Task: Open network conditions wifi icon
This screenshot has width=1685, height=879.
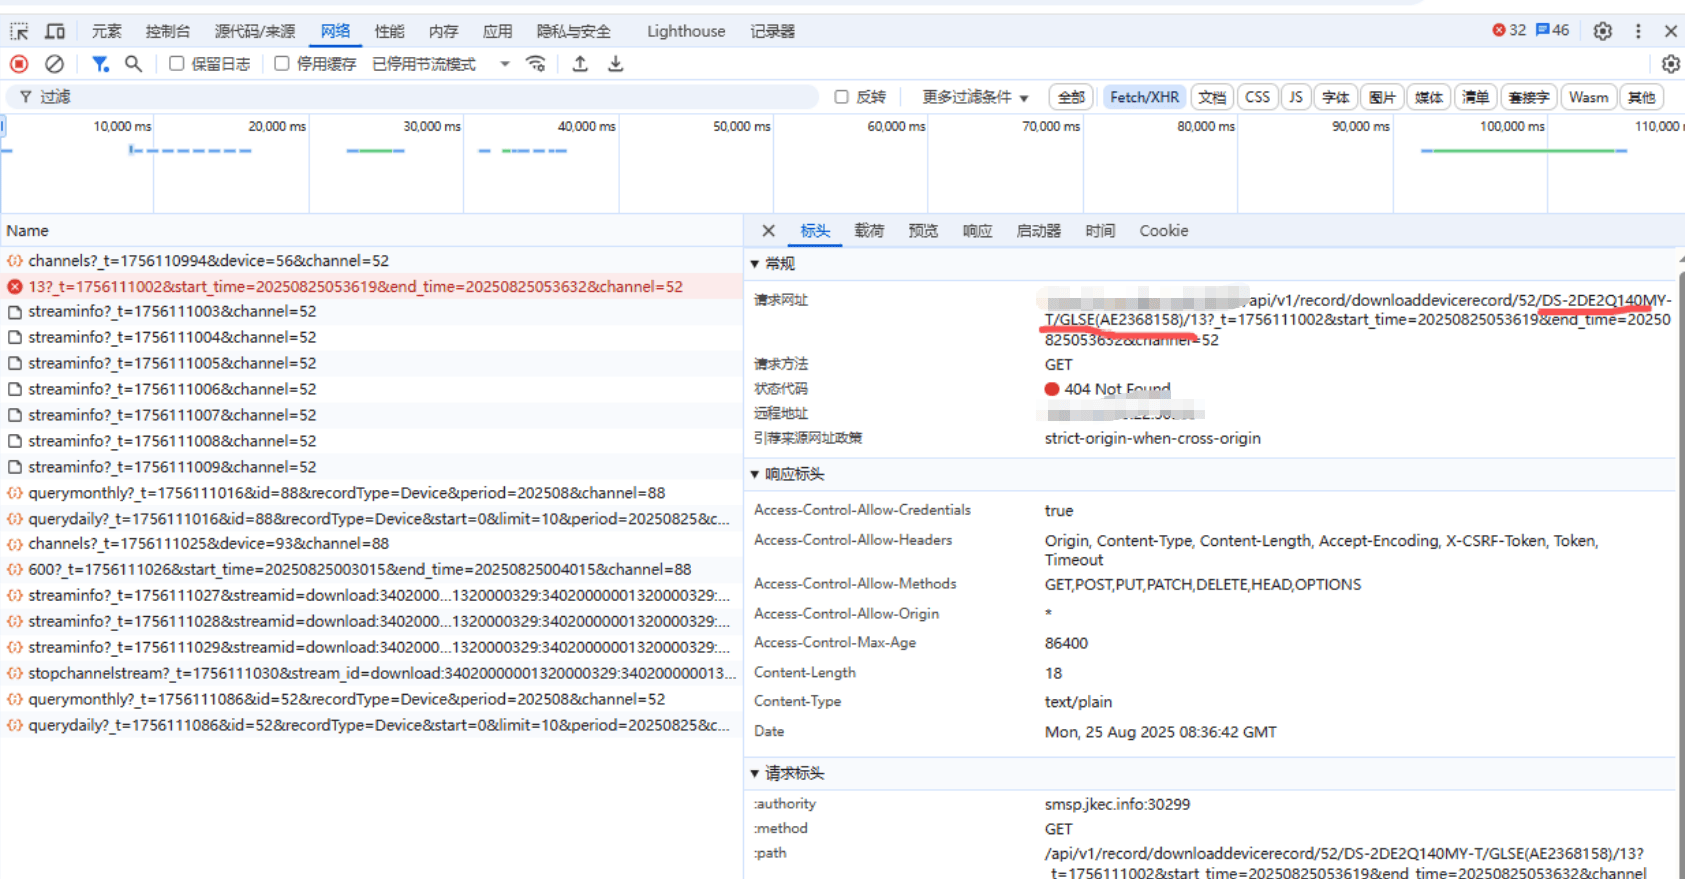Action: coord(537,64)
